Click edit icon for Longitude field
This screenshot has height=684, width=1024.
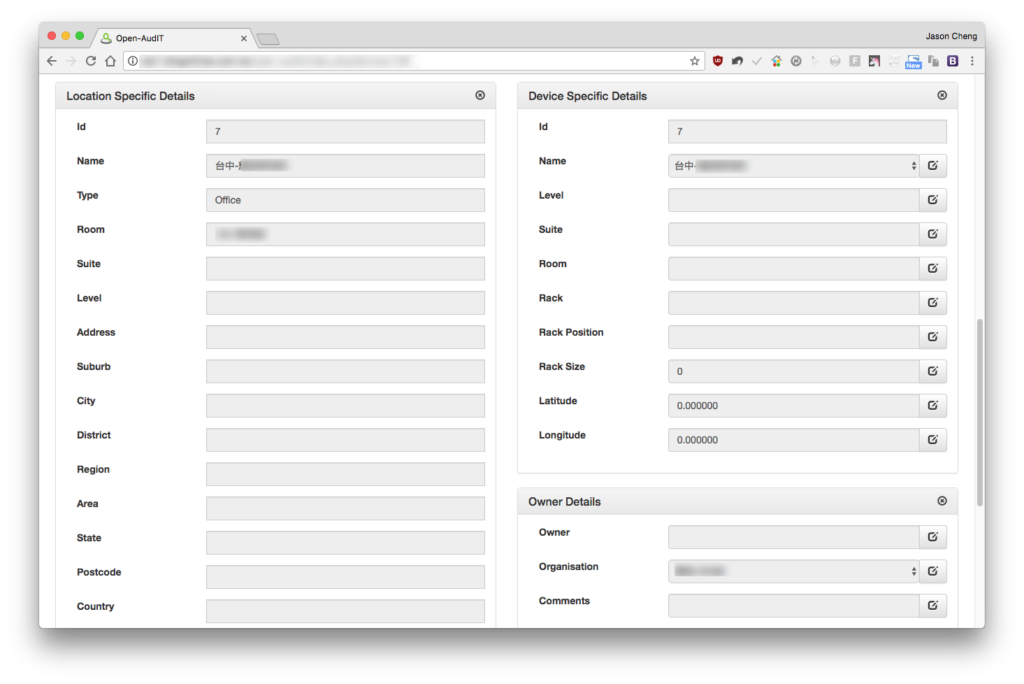(933, 440)
